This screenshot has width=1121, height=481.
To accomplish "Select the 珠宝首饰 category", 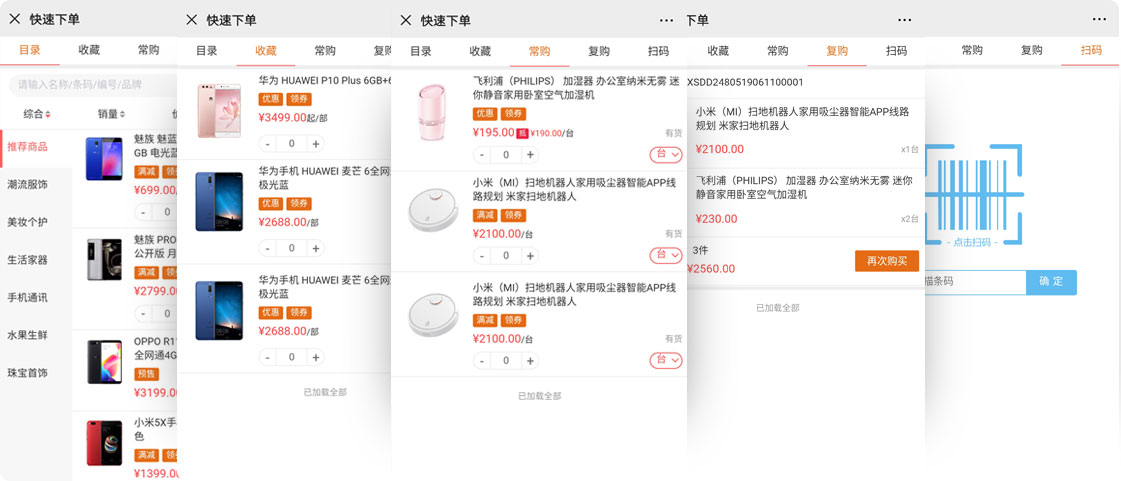I will click(x=28, y=373).
